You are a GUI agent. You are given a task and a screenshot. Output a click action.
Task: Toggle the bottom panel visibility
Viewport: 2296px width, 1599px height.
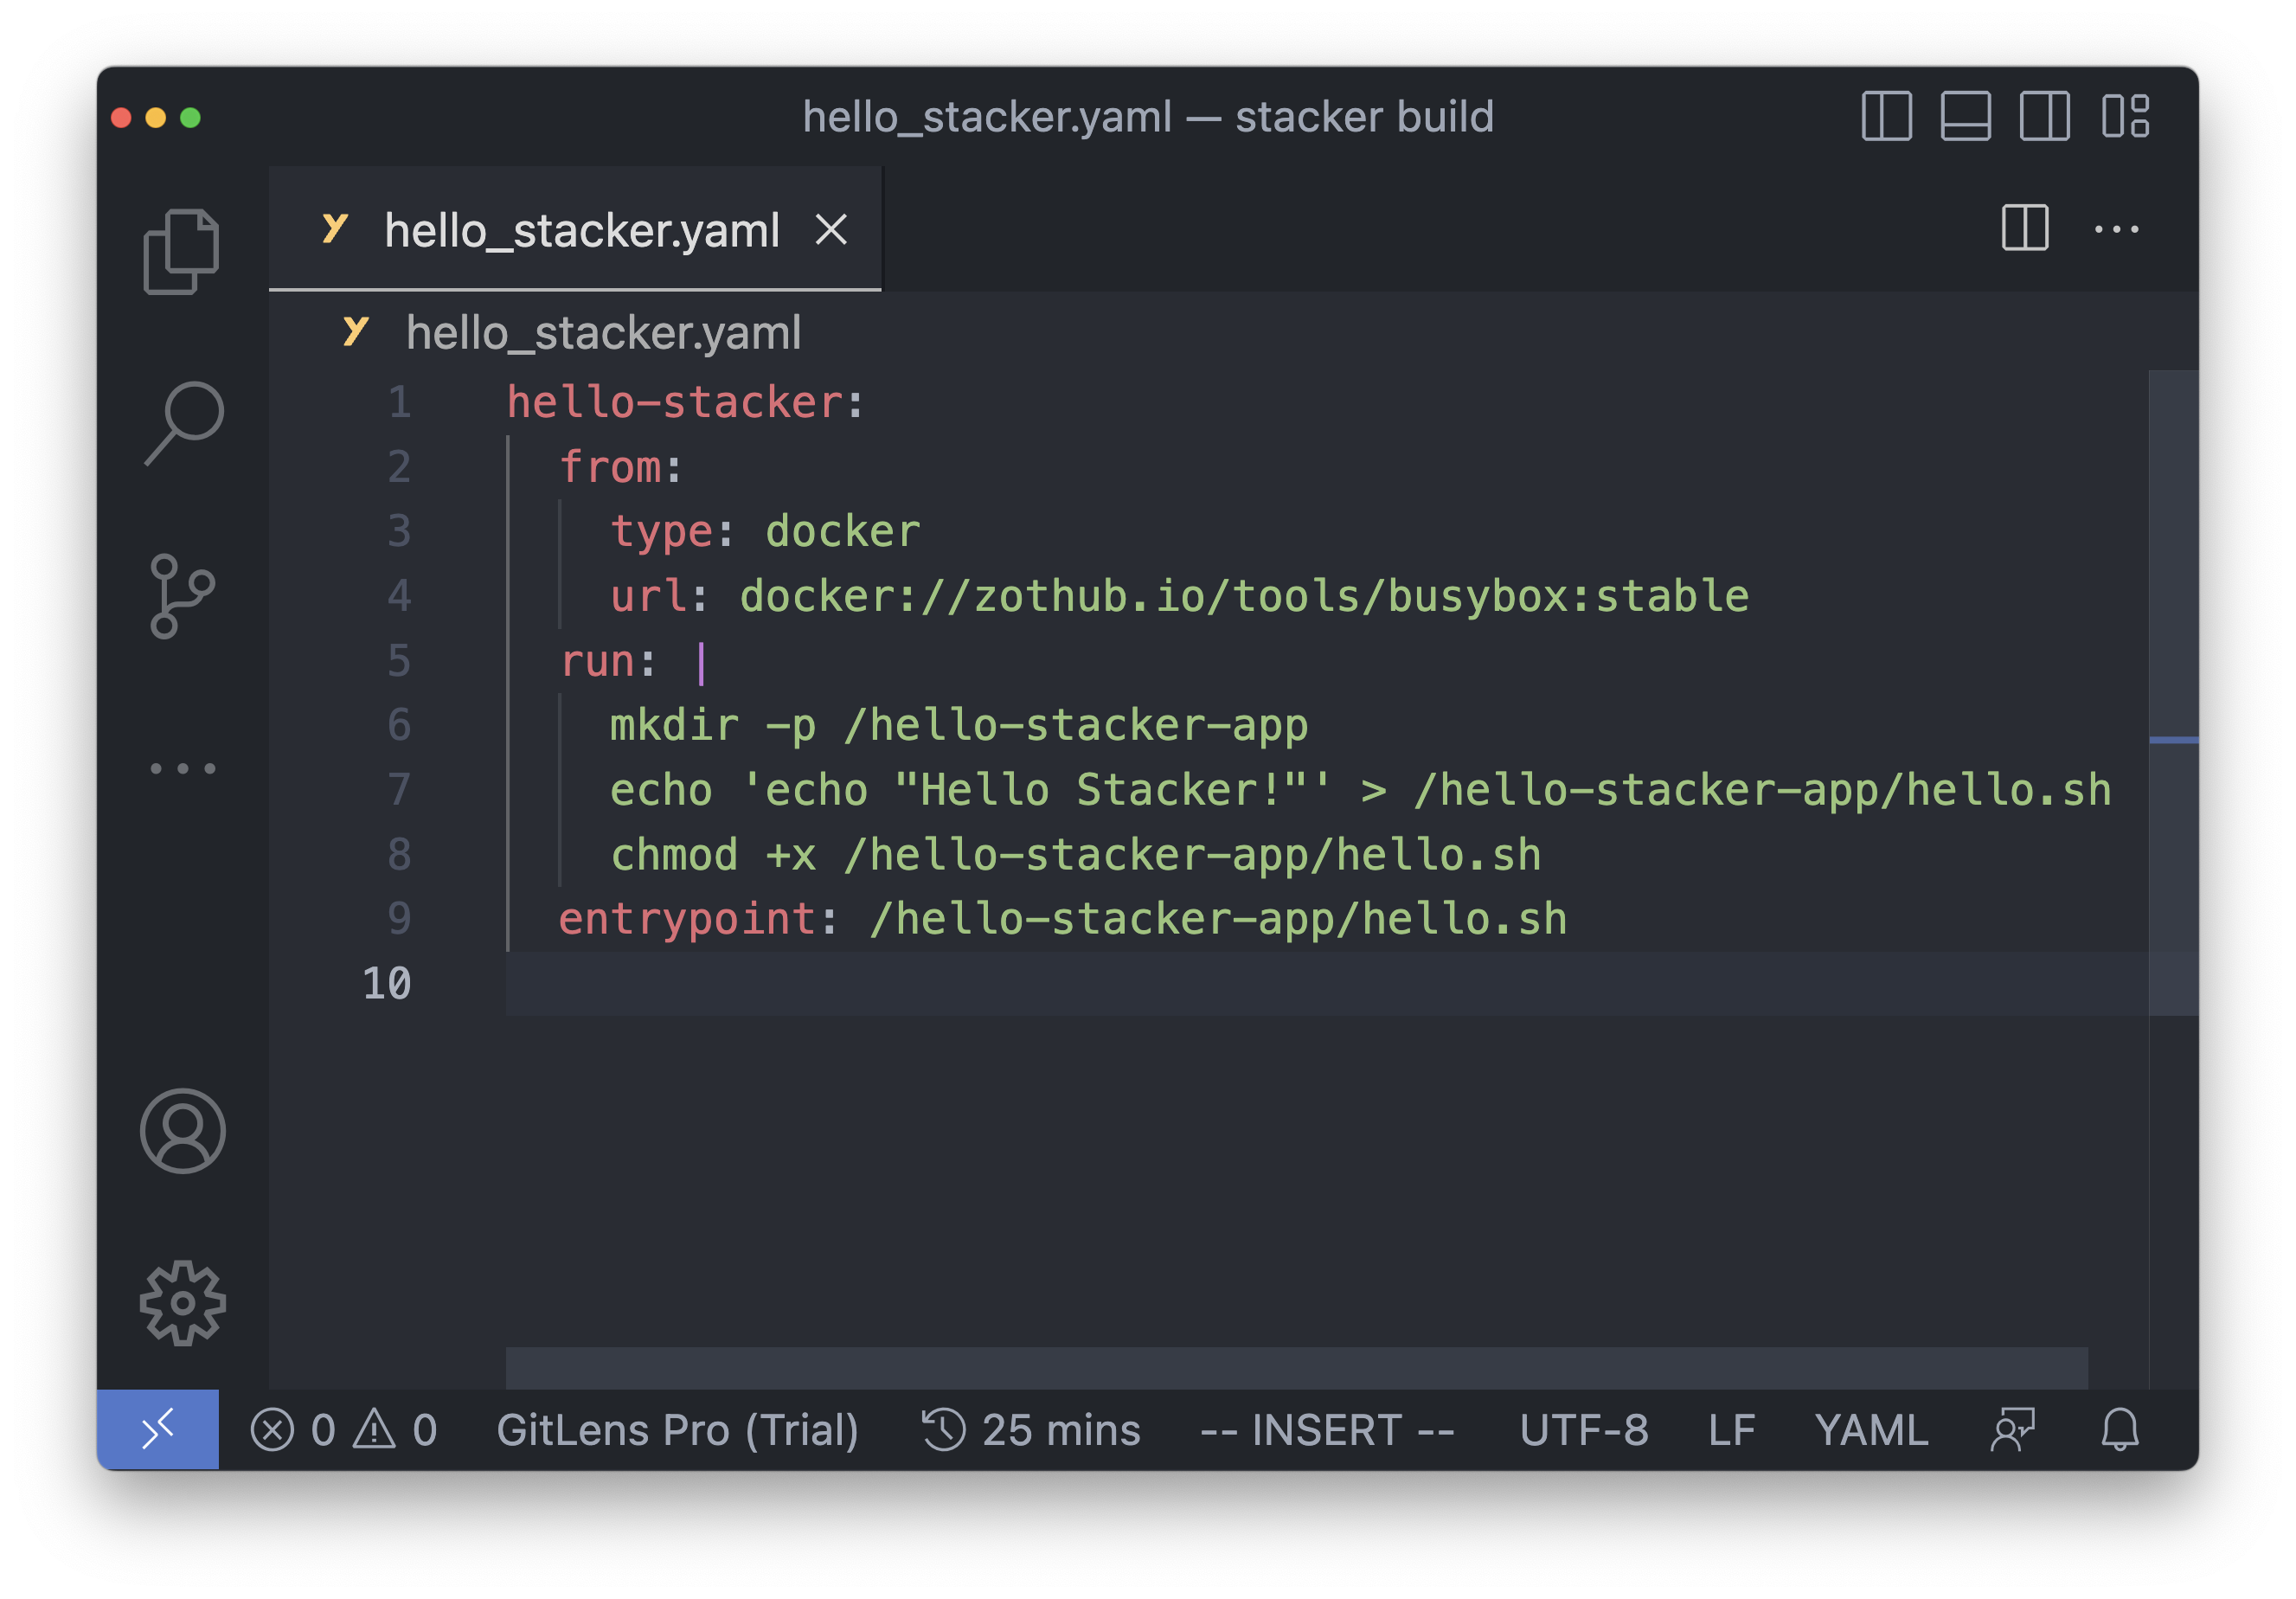(1965, 116)
